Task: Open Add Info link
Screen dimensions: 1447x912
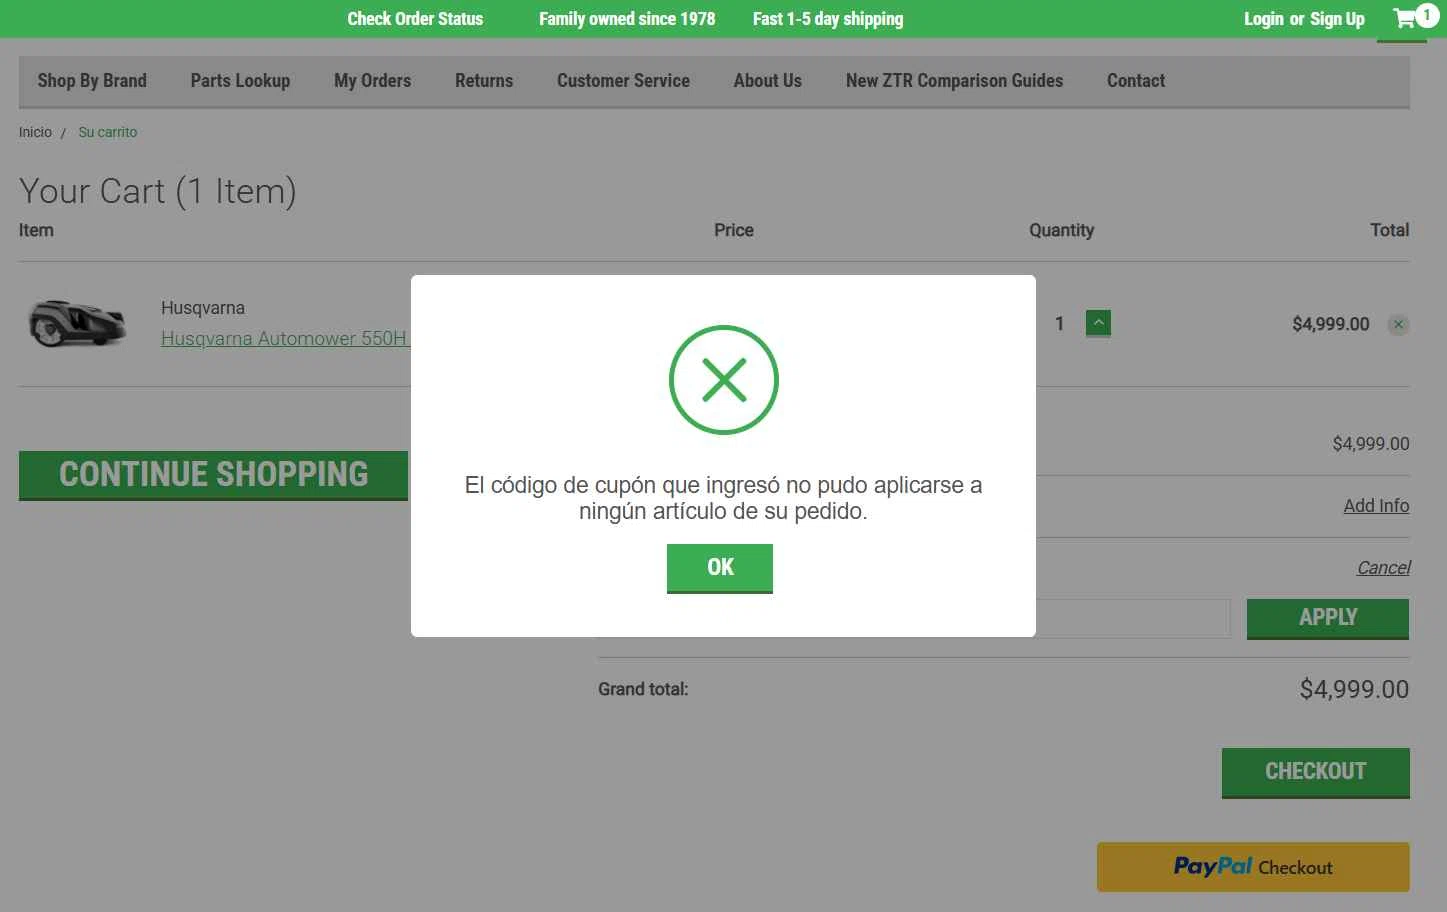Action: click(1376, 506)
